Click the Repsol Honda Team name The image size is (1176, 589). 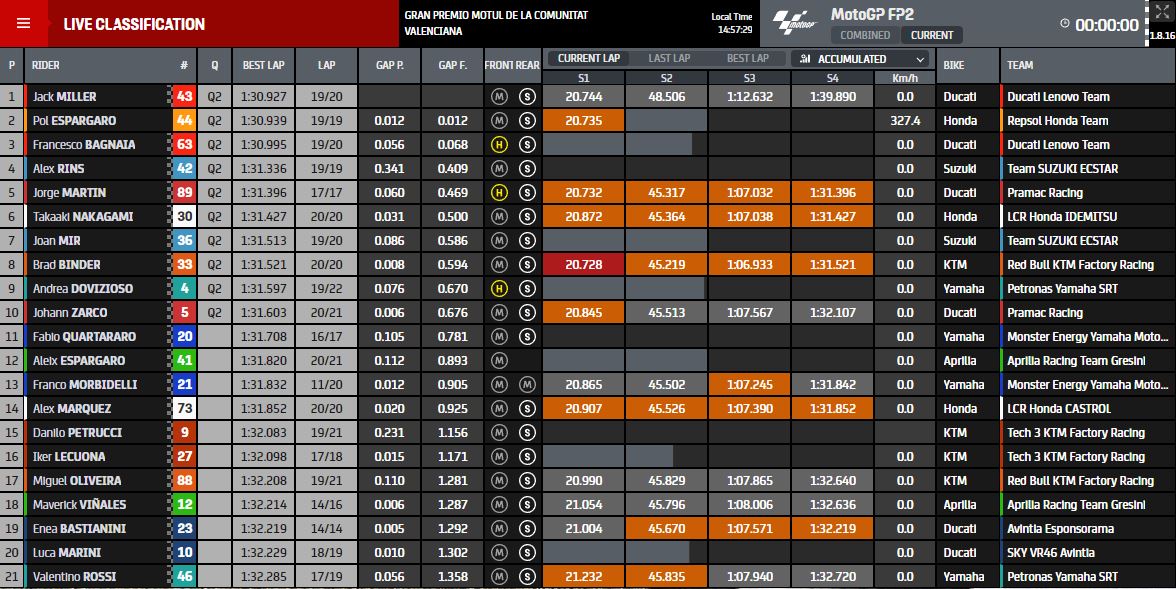pos(1058,121)
